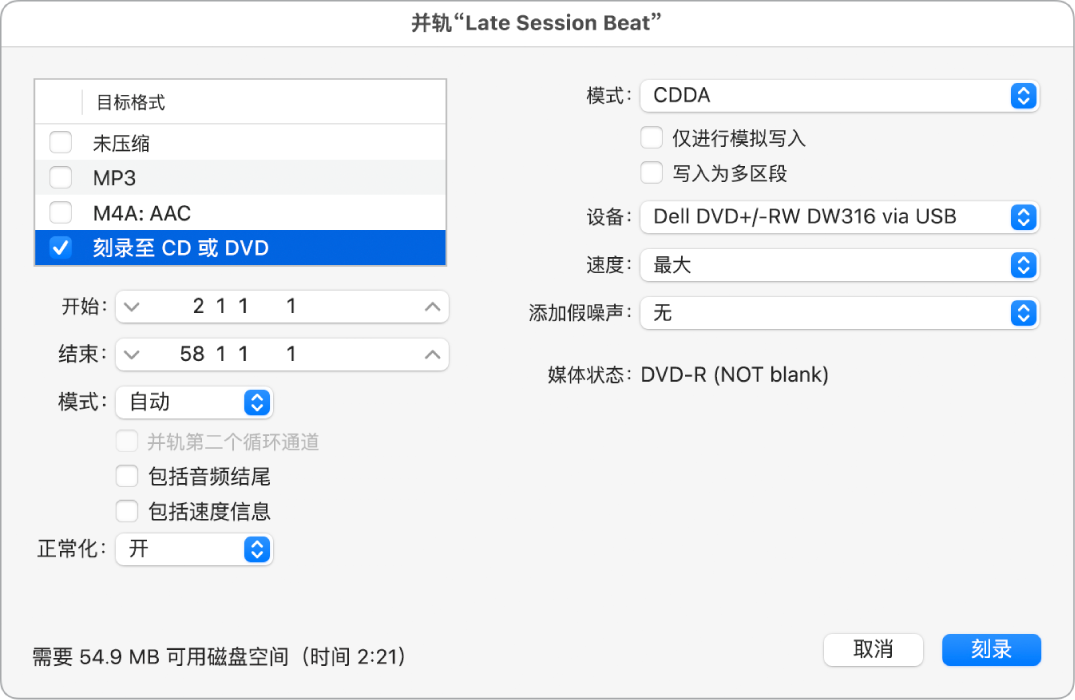
Task: Click the Start position increment arrow
Action: point(432,307)
